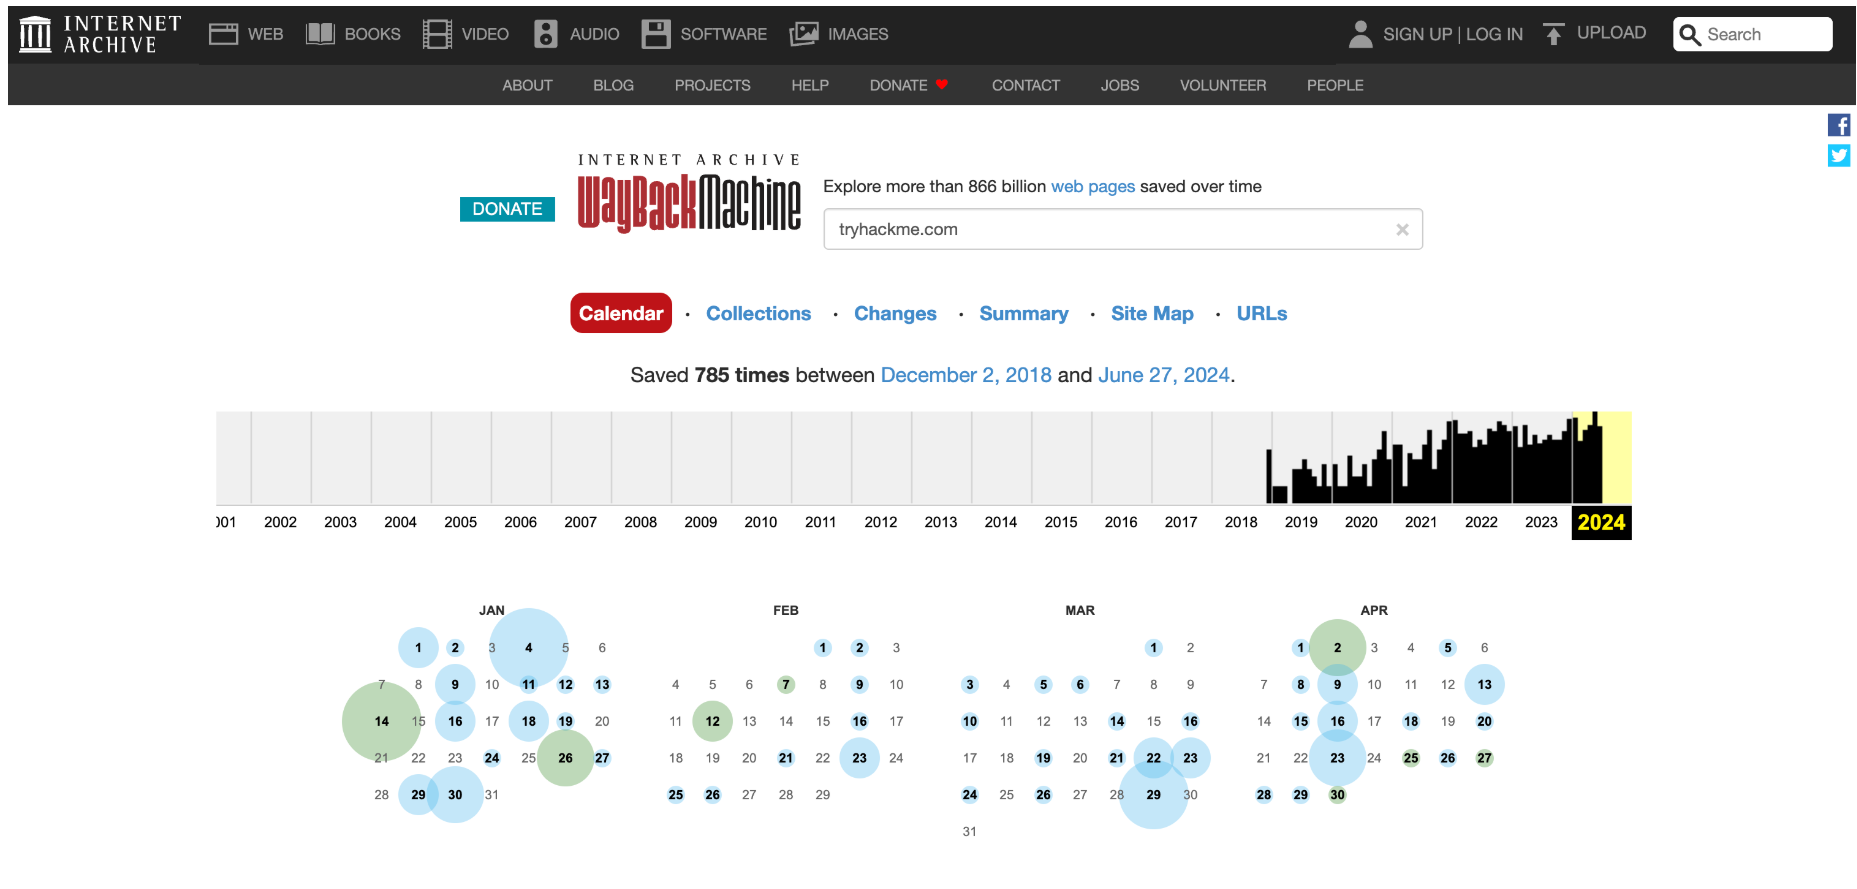Click the user avatar icon
This screenshot has width=1857, height=889.
[x=1360, y=34]
